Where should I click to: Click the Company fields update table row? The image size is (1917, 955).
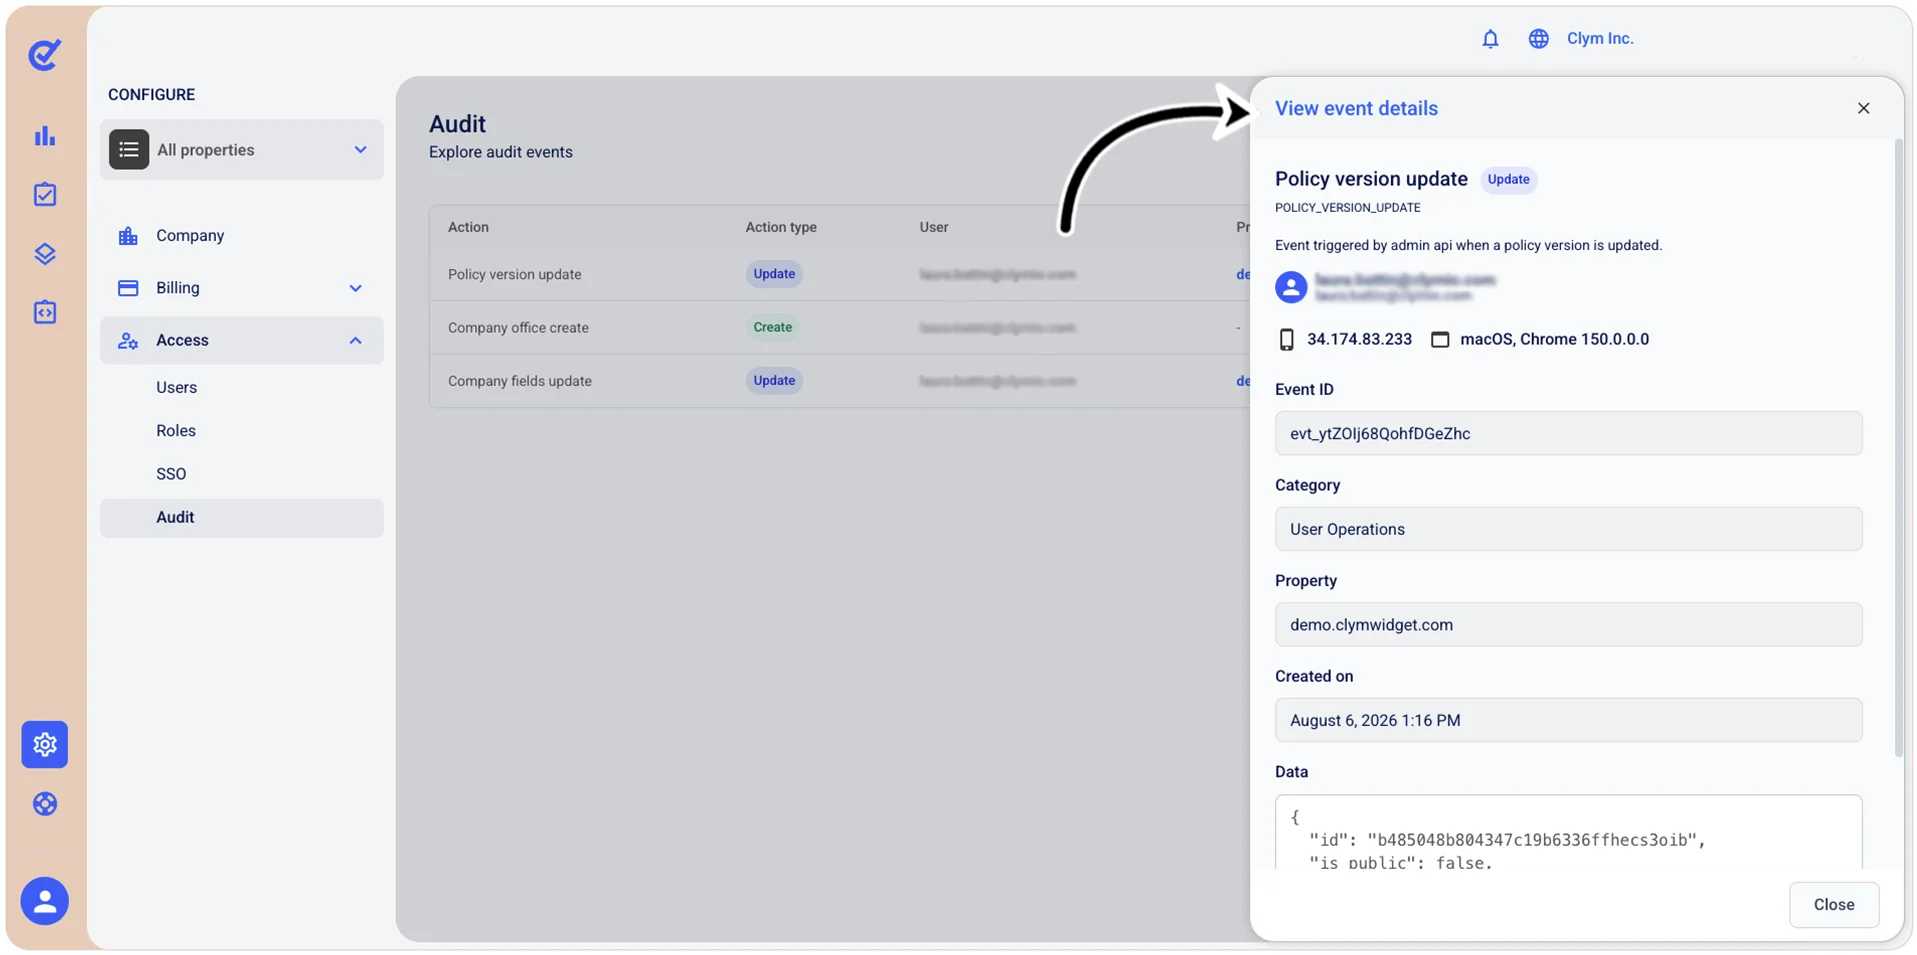point(840,381)
